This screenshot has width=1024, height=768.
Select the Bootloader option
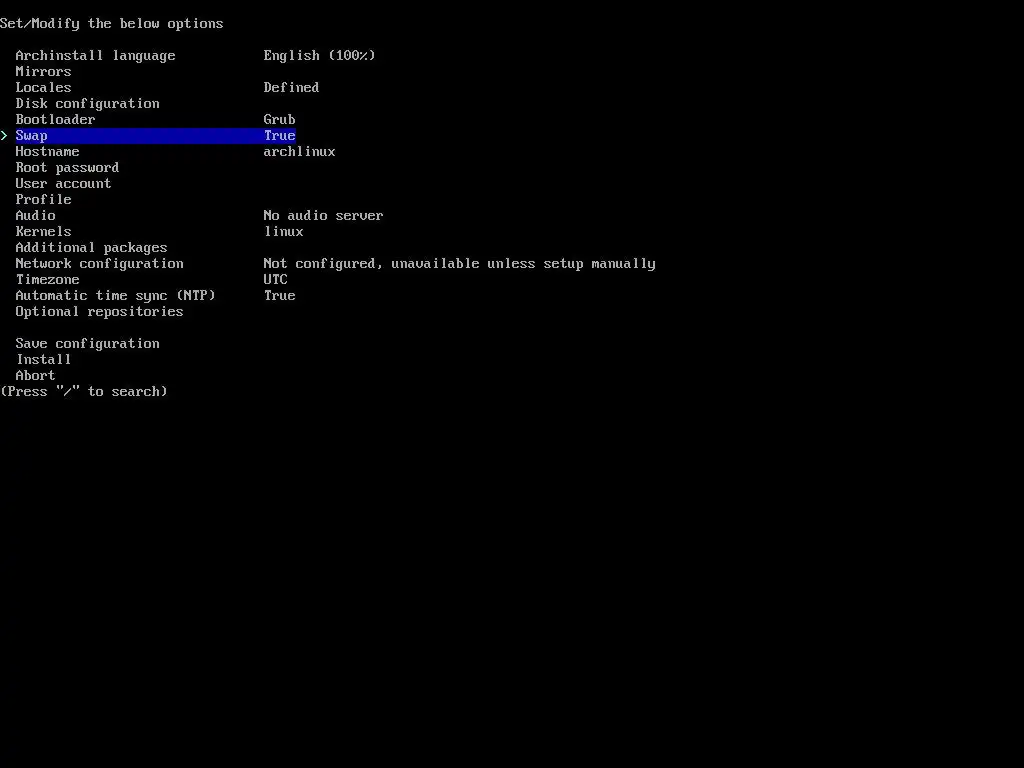click(x=56, y=120)
